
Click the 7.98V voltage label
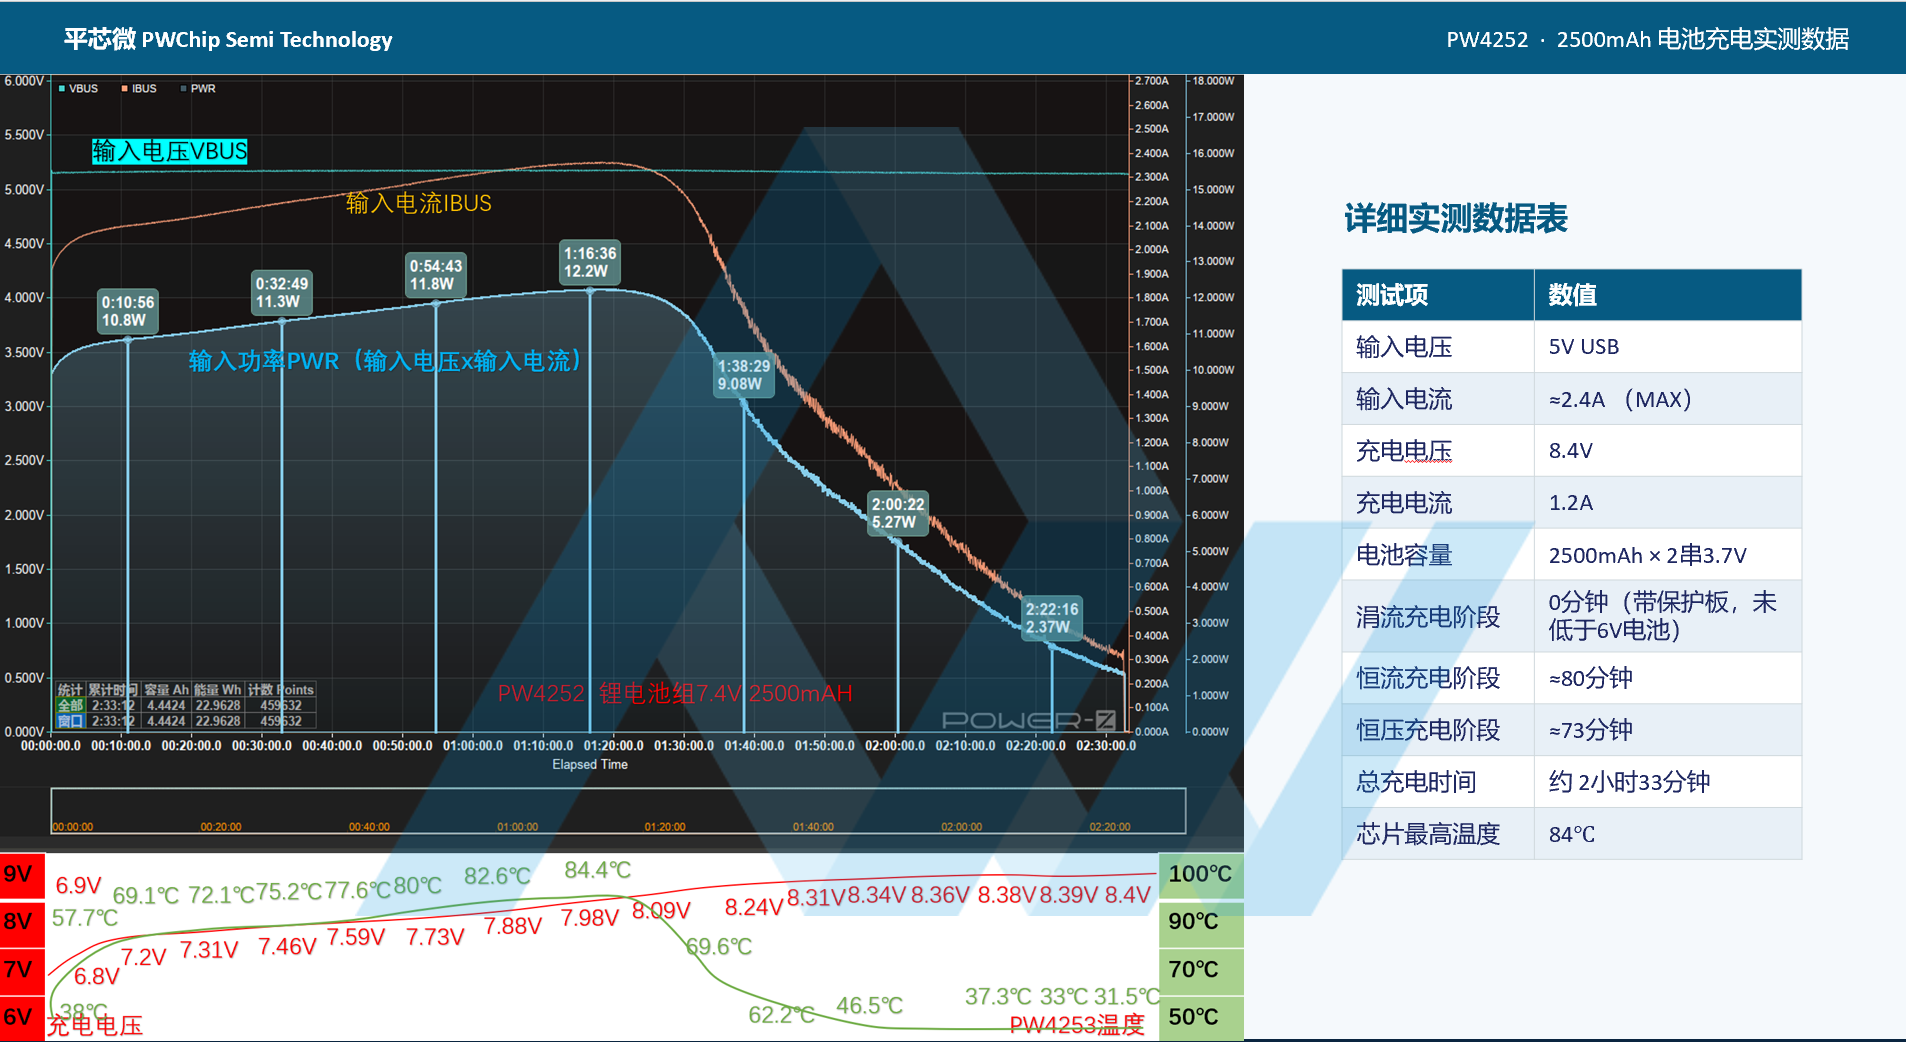point(590,918)
